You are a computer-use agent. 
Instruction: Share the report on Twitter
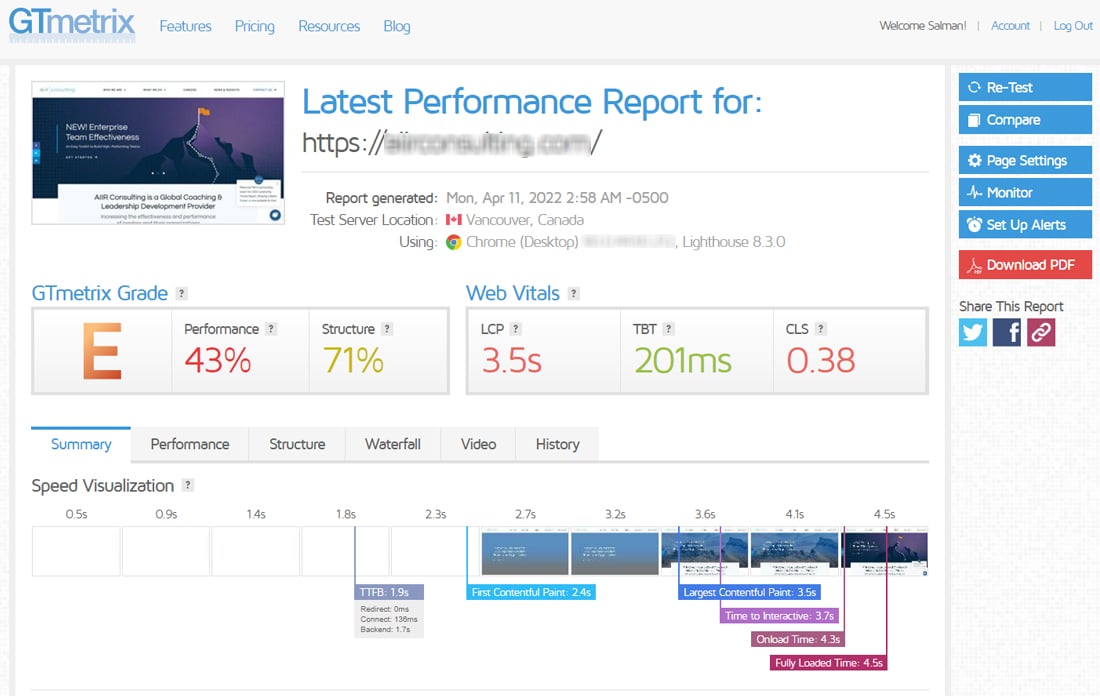971,331
